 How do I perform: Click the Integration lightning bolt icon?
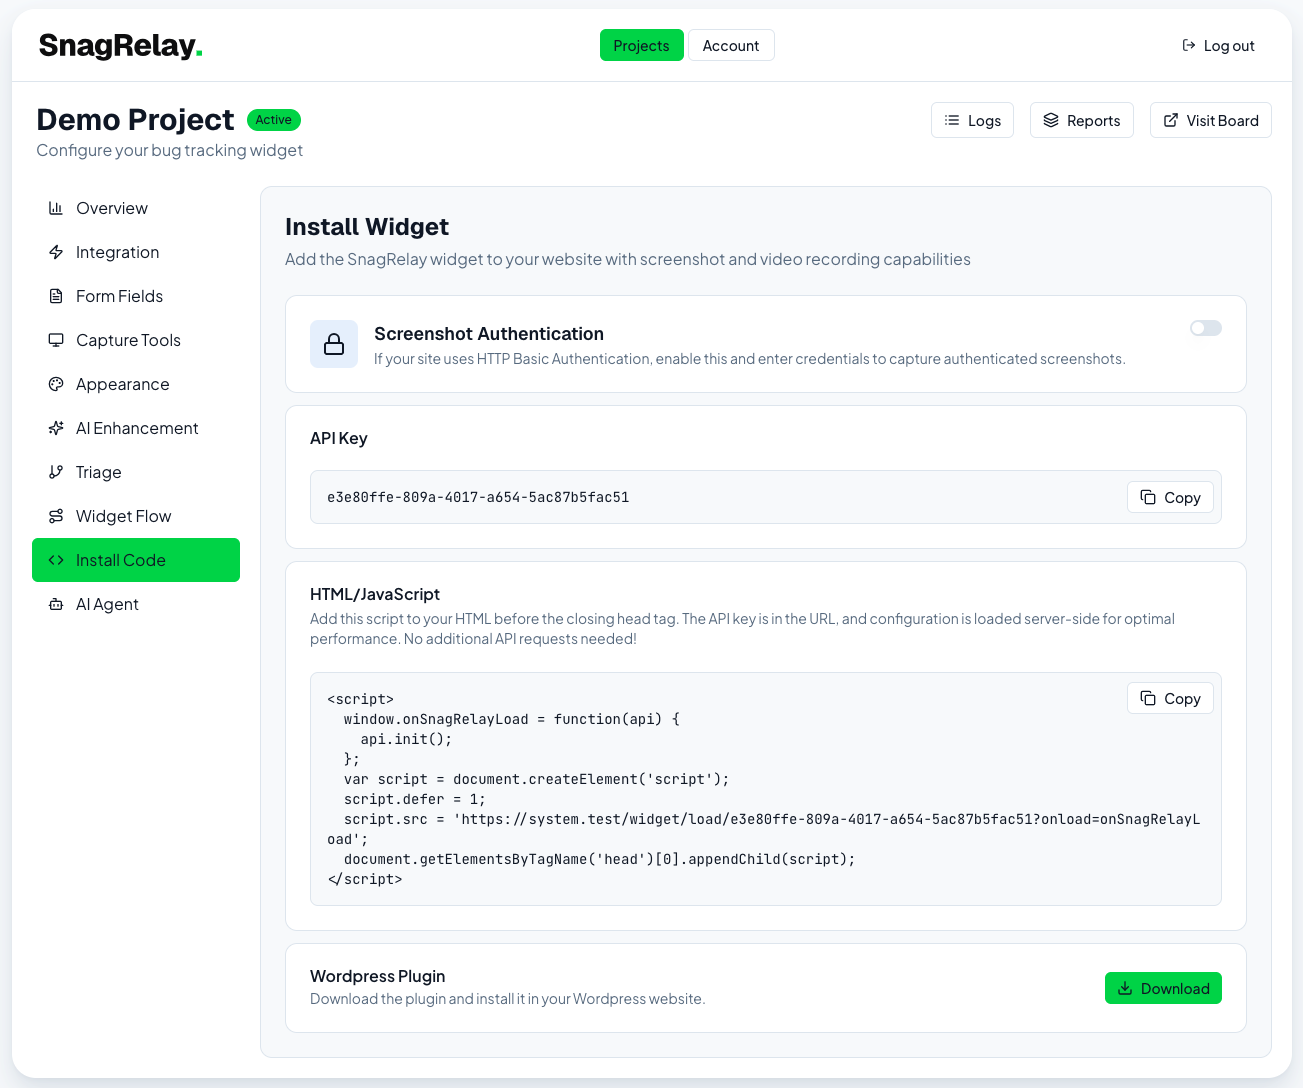point(56,252)
